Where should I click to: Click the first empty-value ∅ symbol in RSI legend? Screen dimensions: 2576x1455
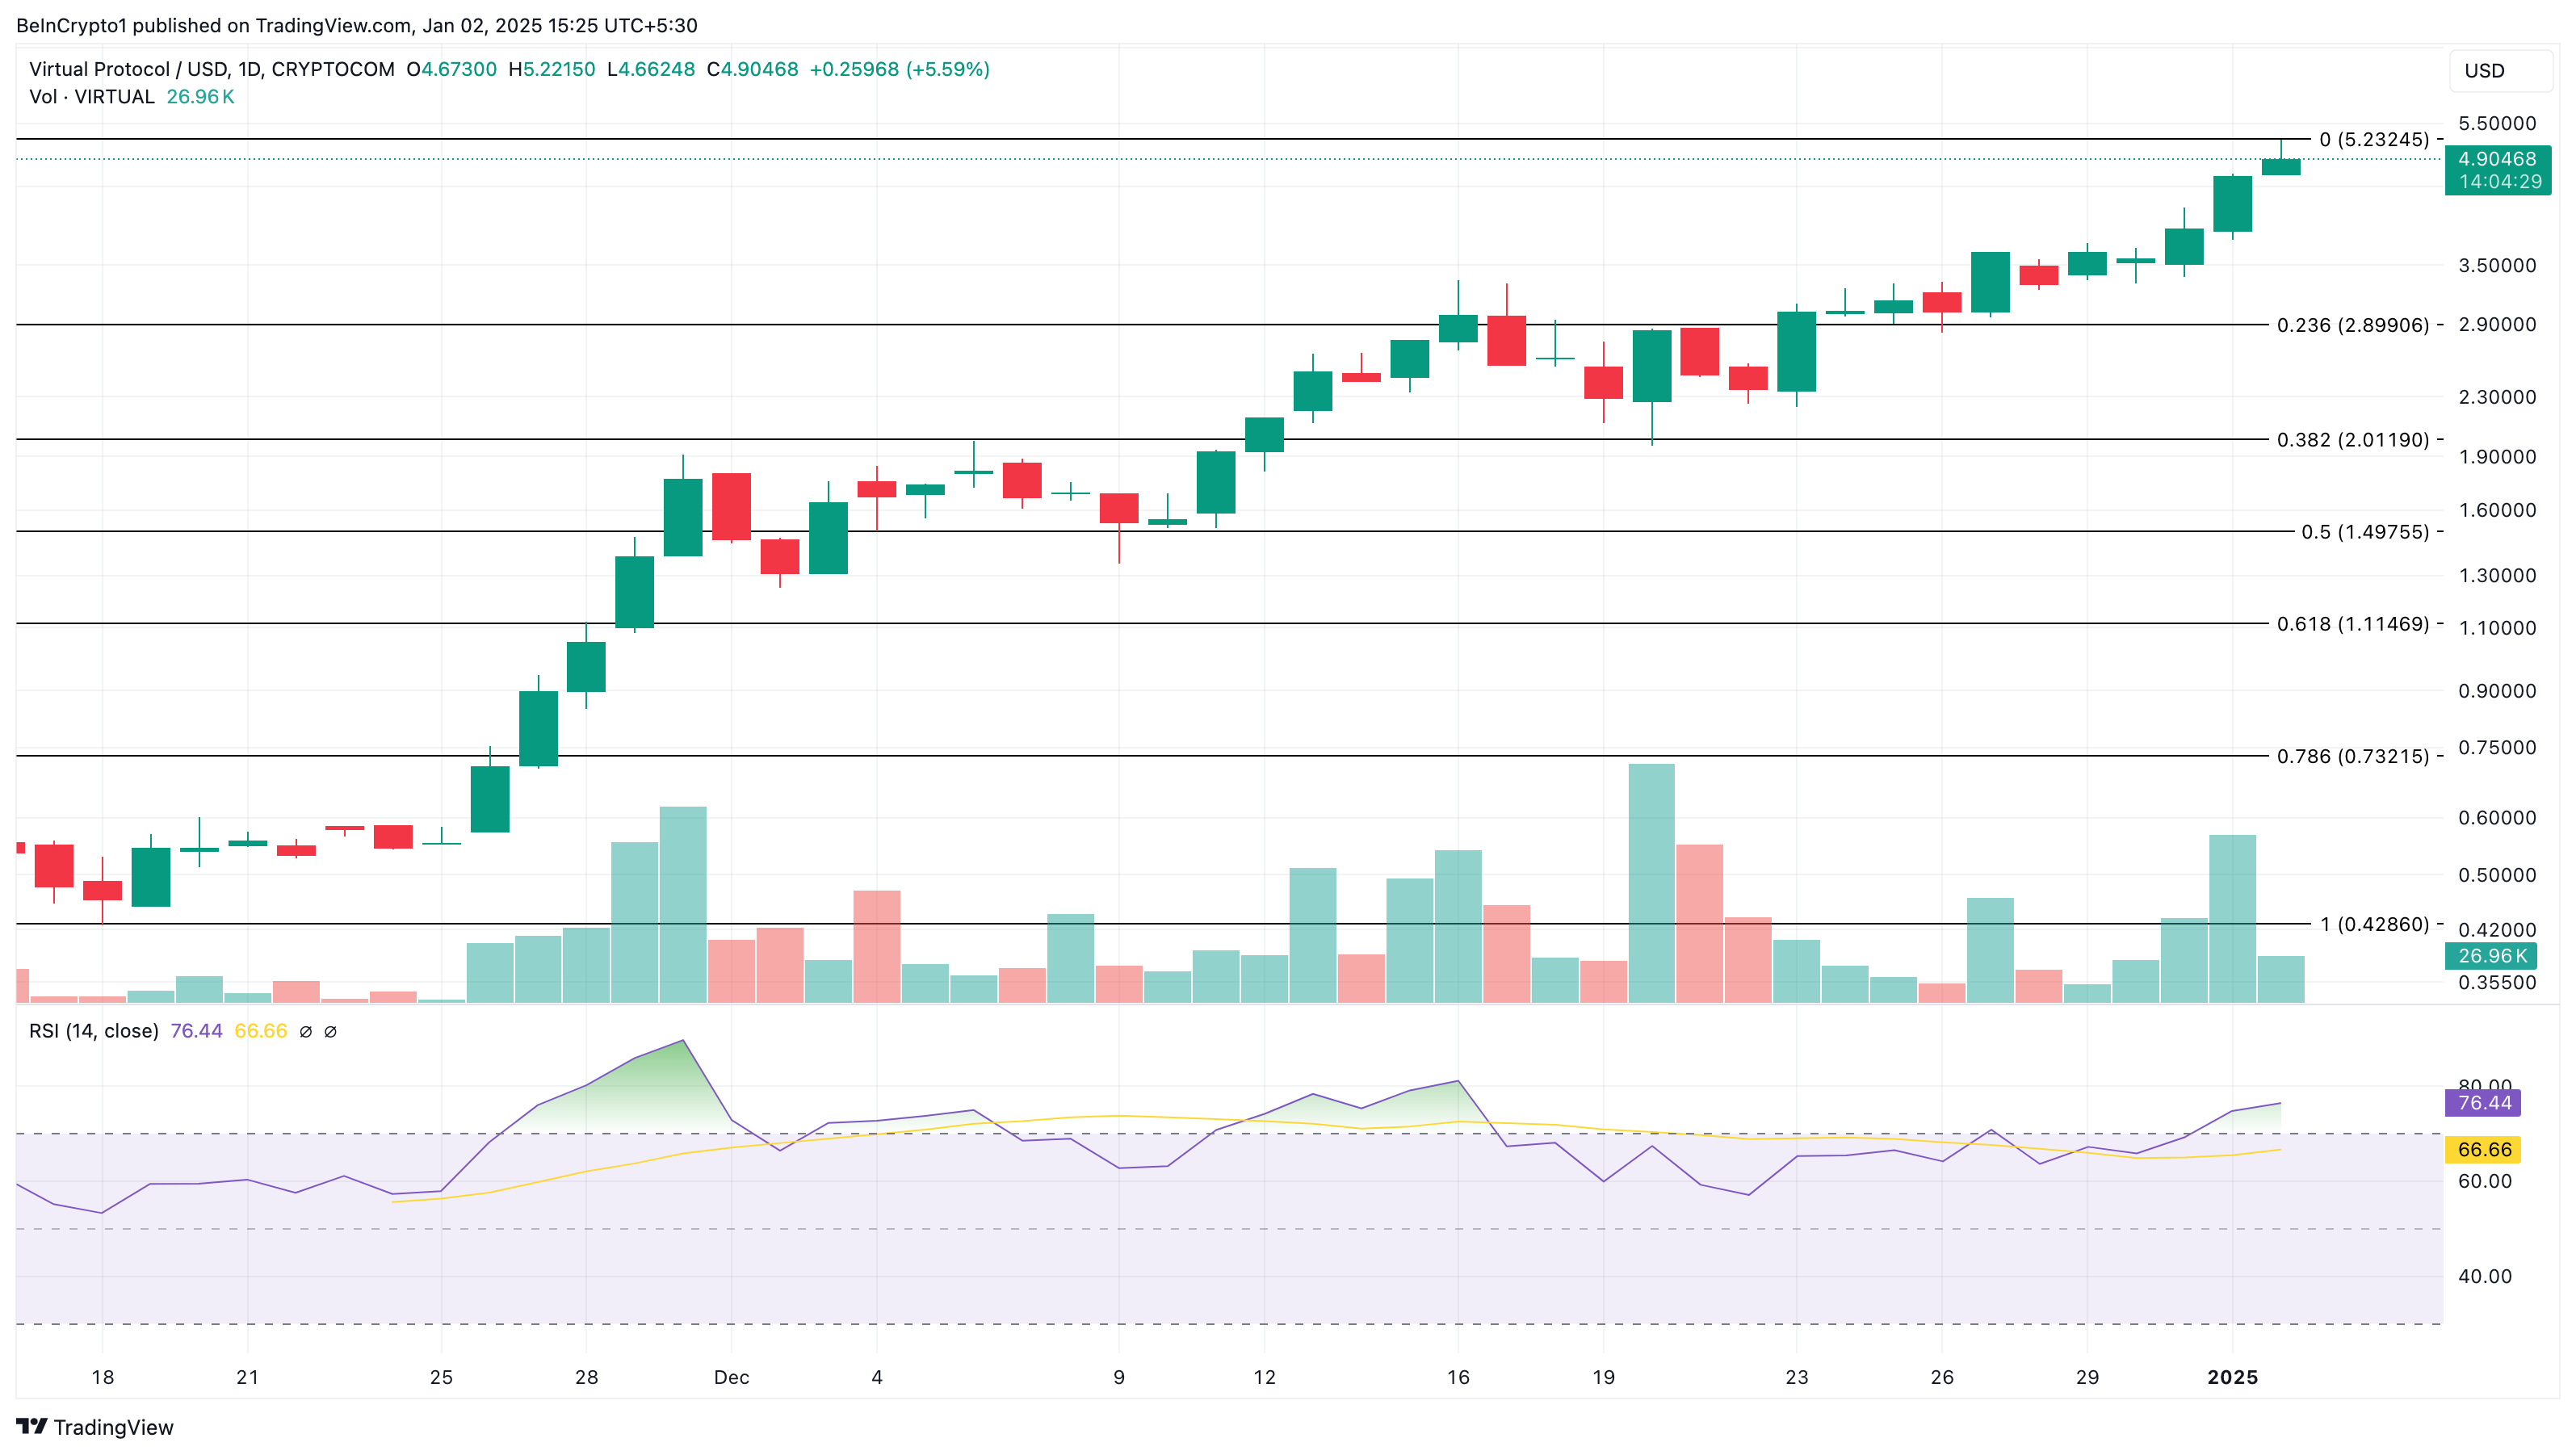[306, 1031]
